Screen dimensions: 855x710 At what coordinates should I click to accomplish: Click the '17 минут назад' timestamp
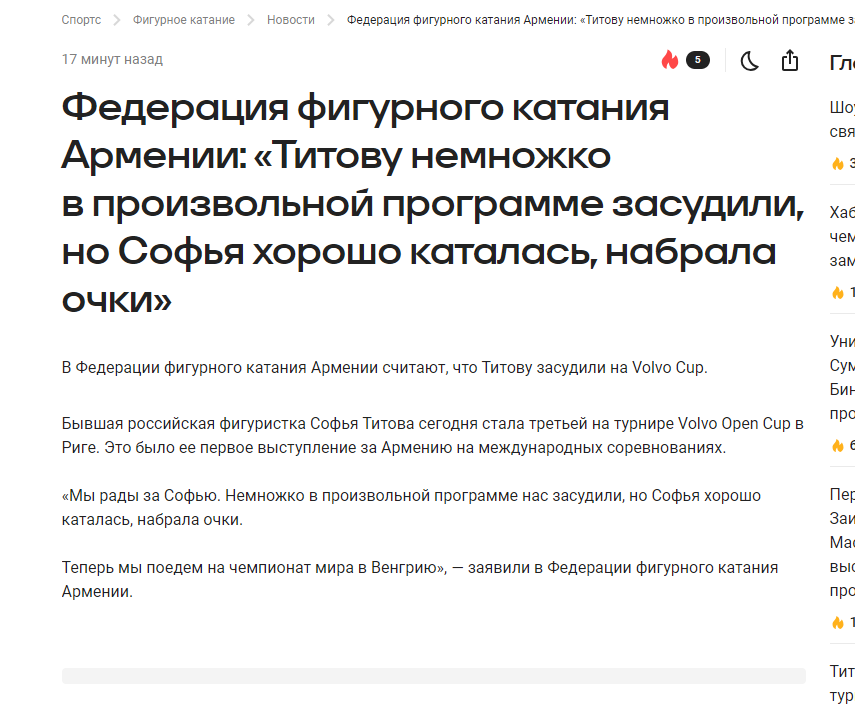[x=112, y=60]
